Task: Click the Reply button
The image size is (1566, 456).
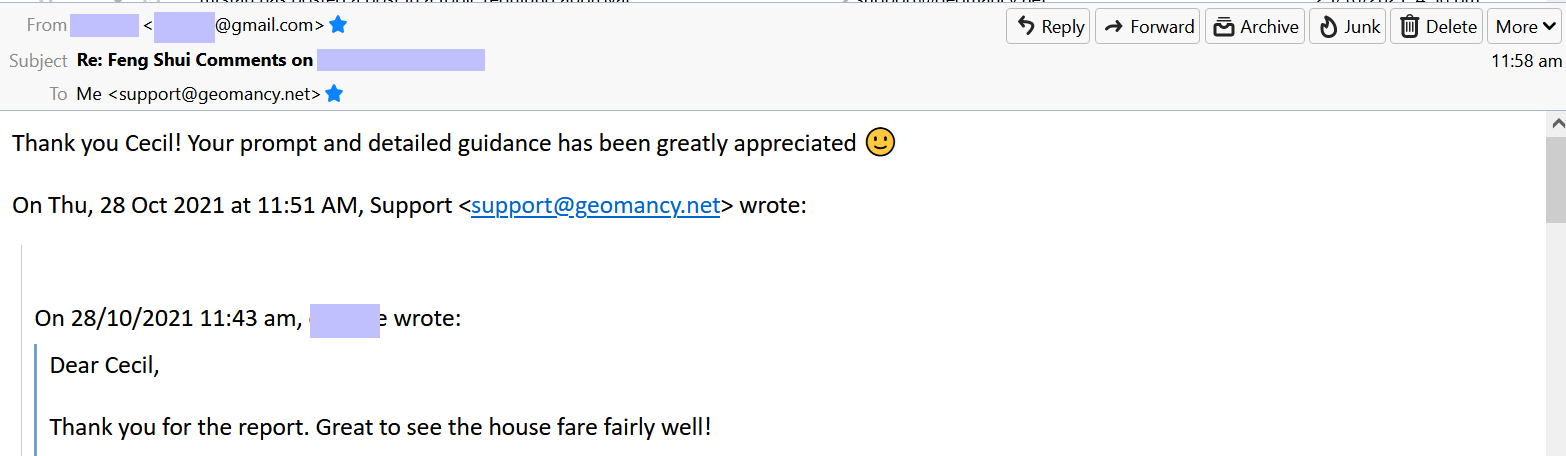Action: click(x=1048, y=27)
